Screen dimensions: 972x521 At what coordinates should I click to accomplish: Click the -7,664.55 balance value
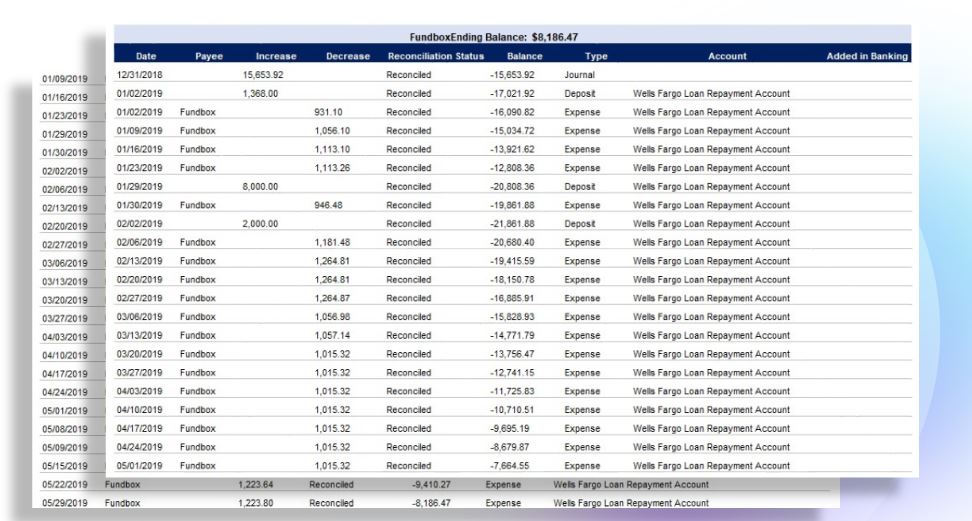510,465
